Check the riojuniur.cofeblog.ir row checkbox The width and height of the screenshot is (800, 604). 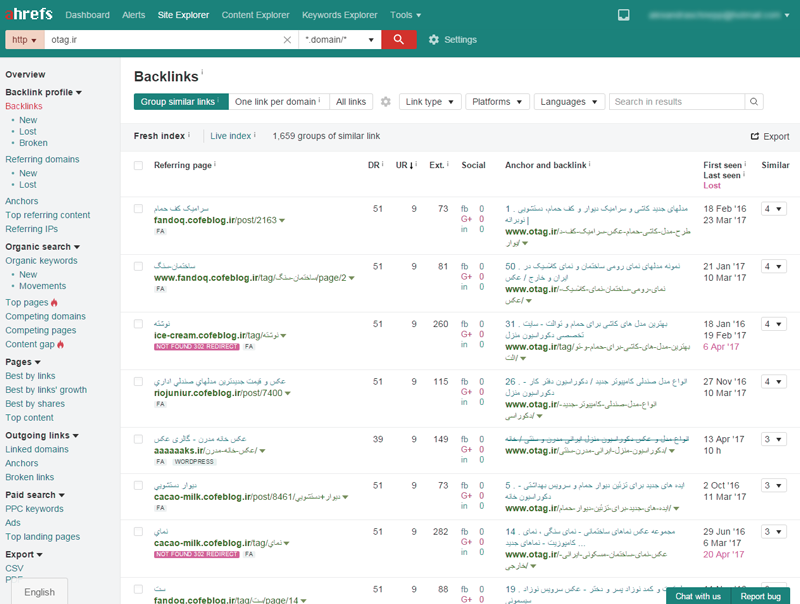click(138, 382)
